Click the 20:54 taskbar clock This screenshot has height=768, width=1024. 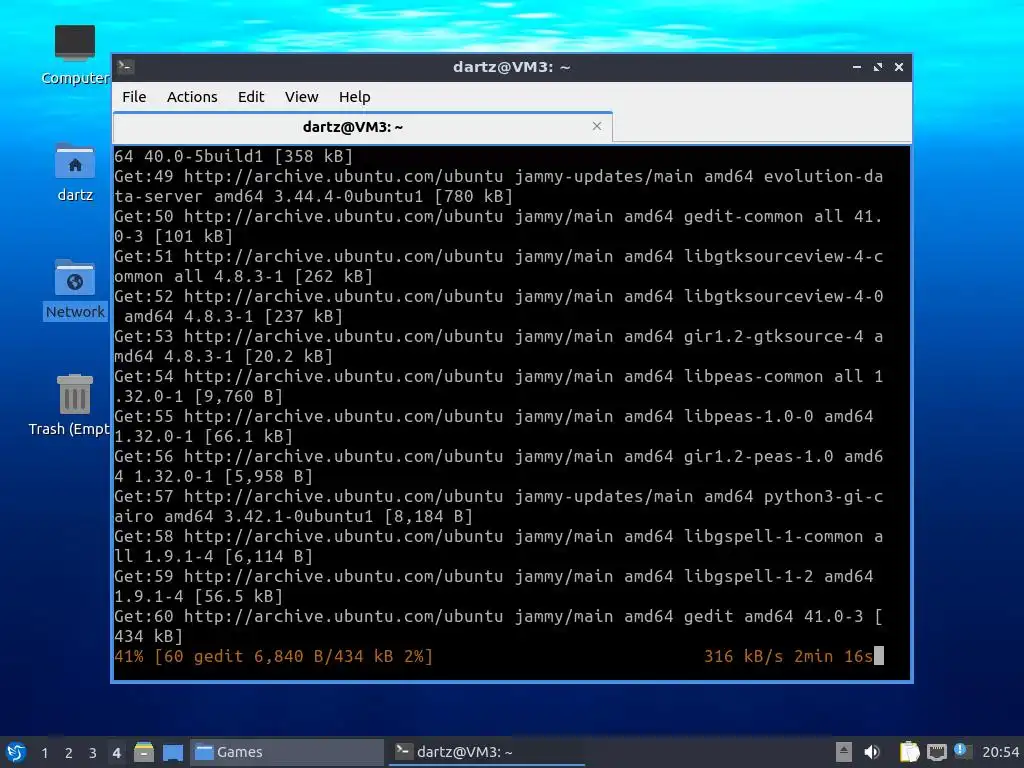coord(1000,752)
